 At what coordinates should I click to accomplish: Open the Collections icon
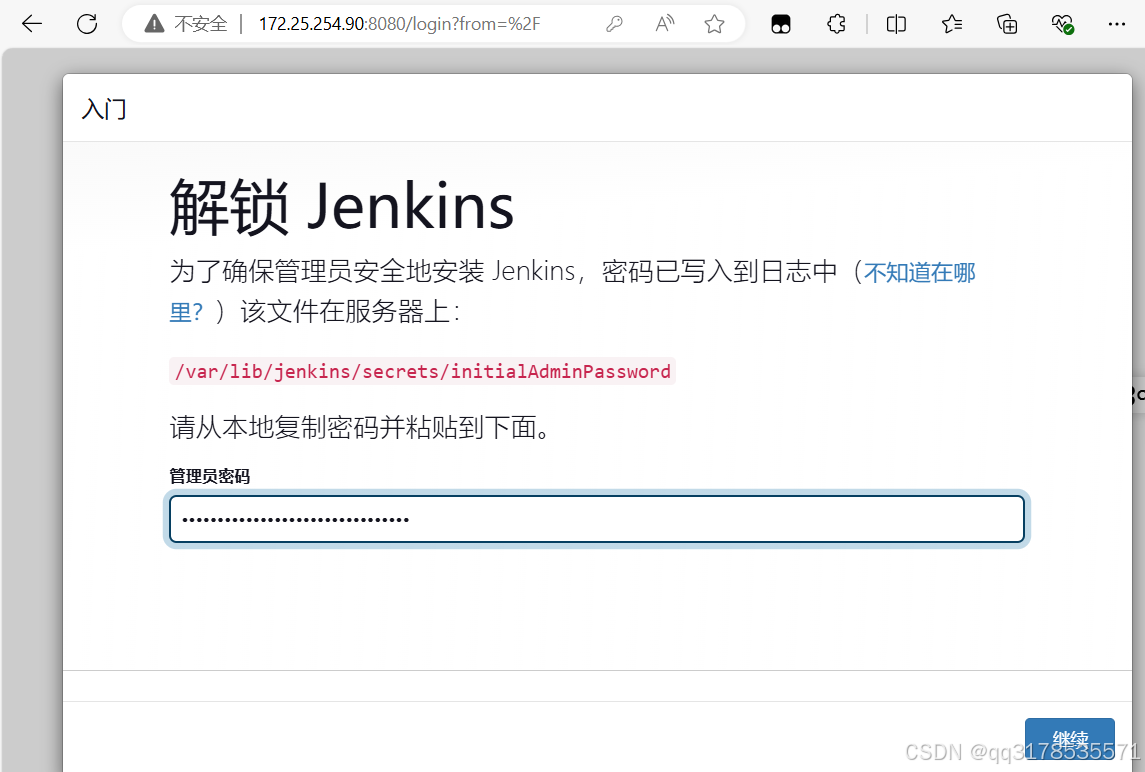1007,24
